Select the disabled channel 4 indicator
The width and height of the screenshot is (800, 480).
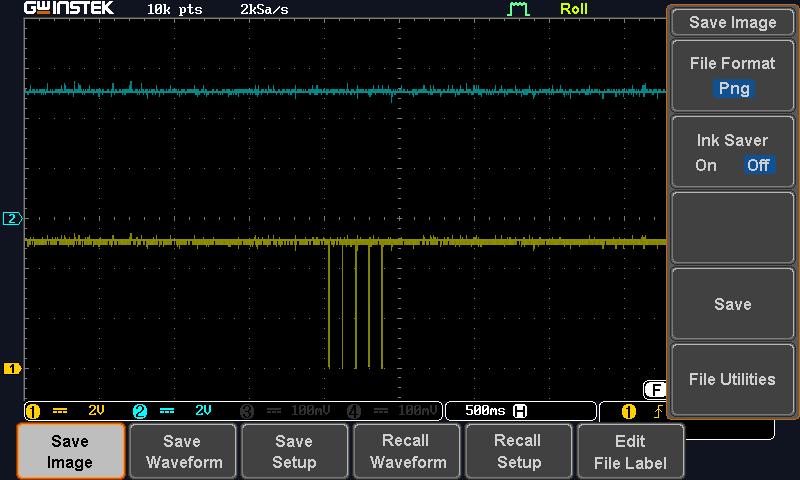click(354, 411)
